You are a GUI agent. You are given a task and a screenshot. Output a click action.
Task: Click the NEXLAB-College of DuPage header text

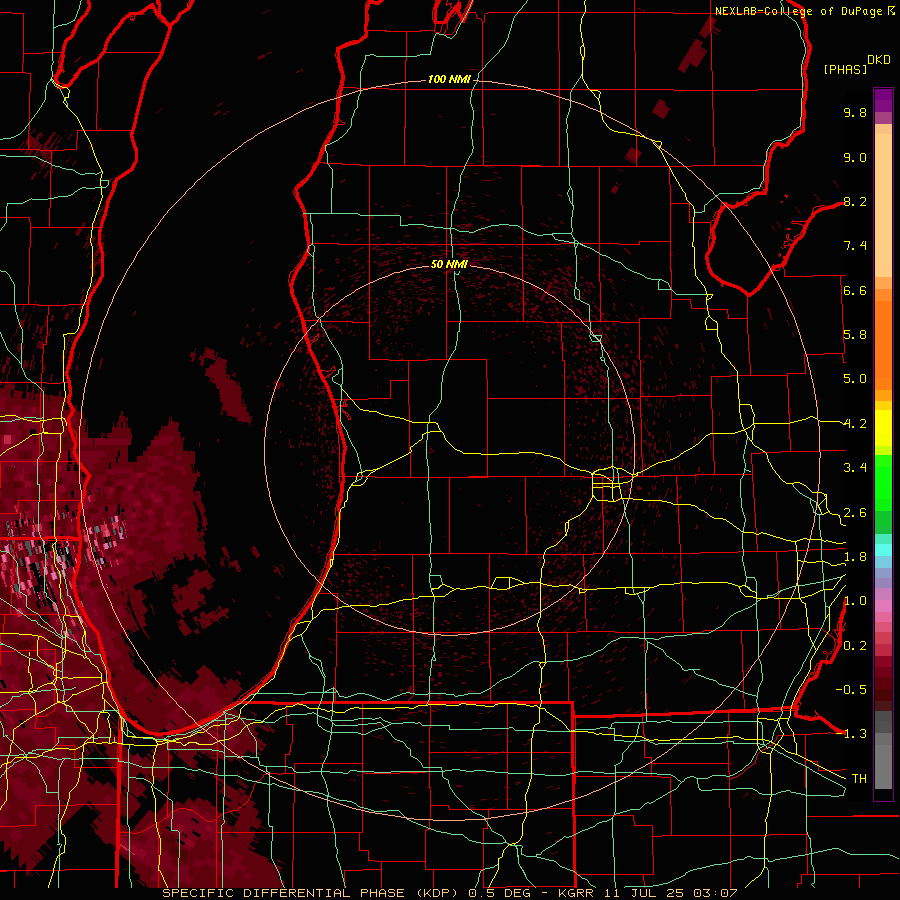click(x=798, y=11)
